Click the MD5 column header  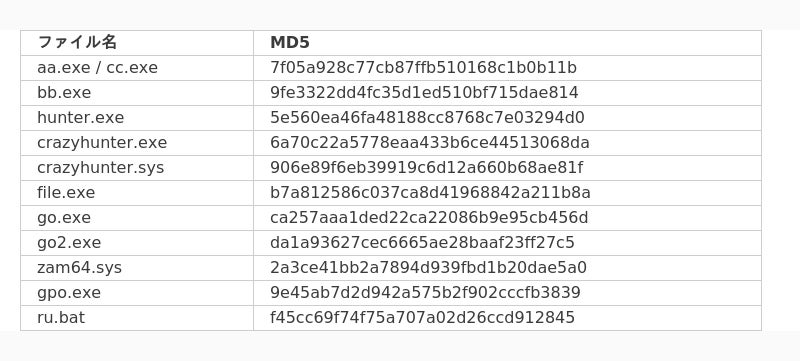[507, 43]
